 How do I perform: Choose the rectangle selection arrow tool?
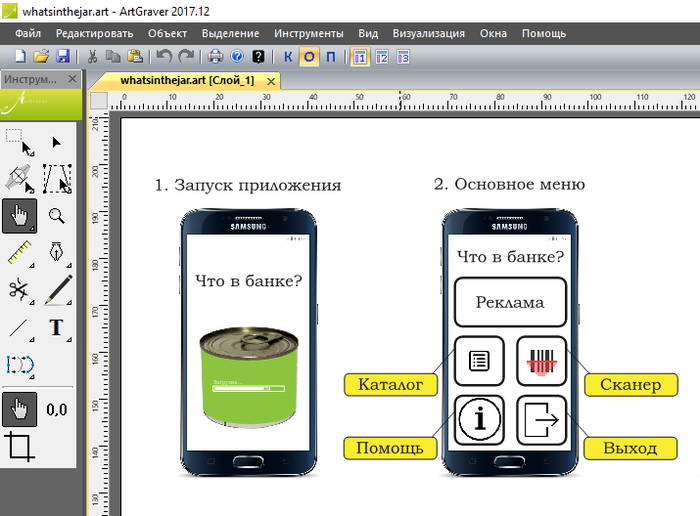[x=20, y=142]
